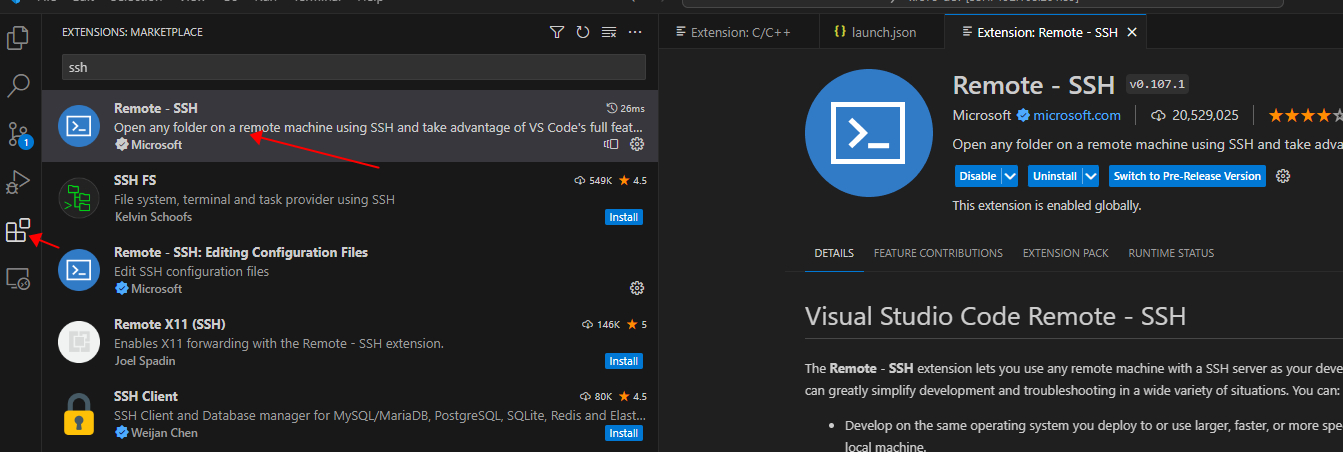Click the remote indicator icon on Remote - SSH row
This screenshot has width=1343, height=452.
pyautogui.click(x=611, y=144)
